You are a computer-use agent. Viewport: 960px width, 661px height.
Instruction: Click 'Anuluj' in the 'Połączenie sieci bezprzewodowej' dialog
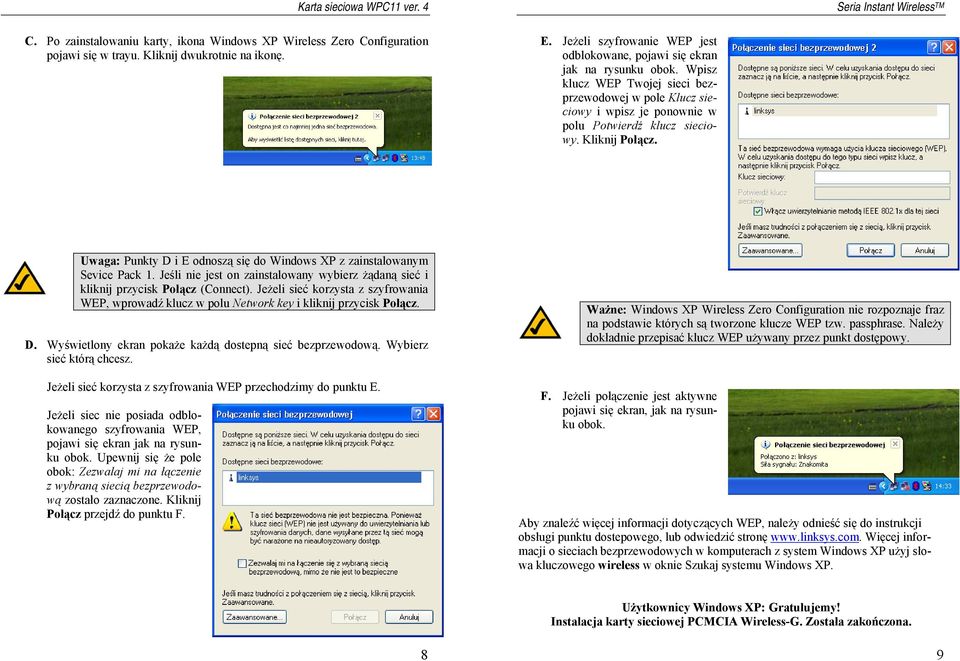409,617
